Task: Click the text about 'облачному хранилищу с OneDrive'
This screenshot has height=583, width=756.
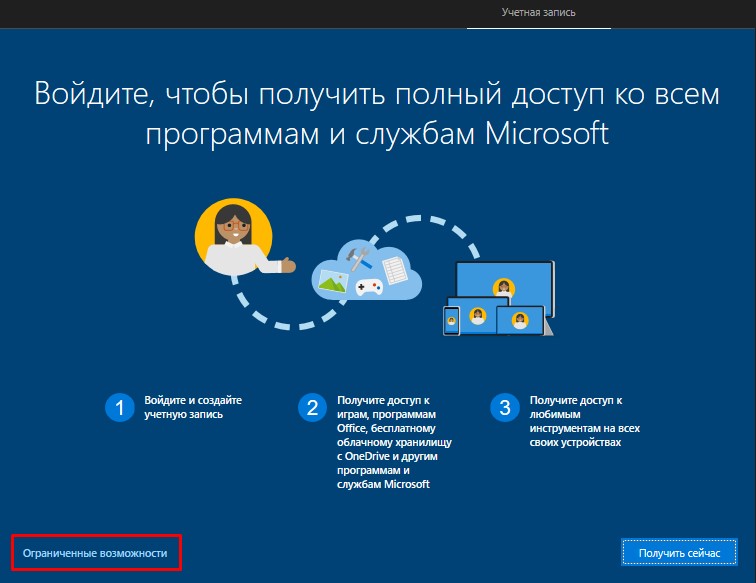Action: click(394, 442)
